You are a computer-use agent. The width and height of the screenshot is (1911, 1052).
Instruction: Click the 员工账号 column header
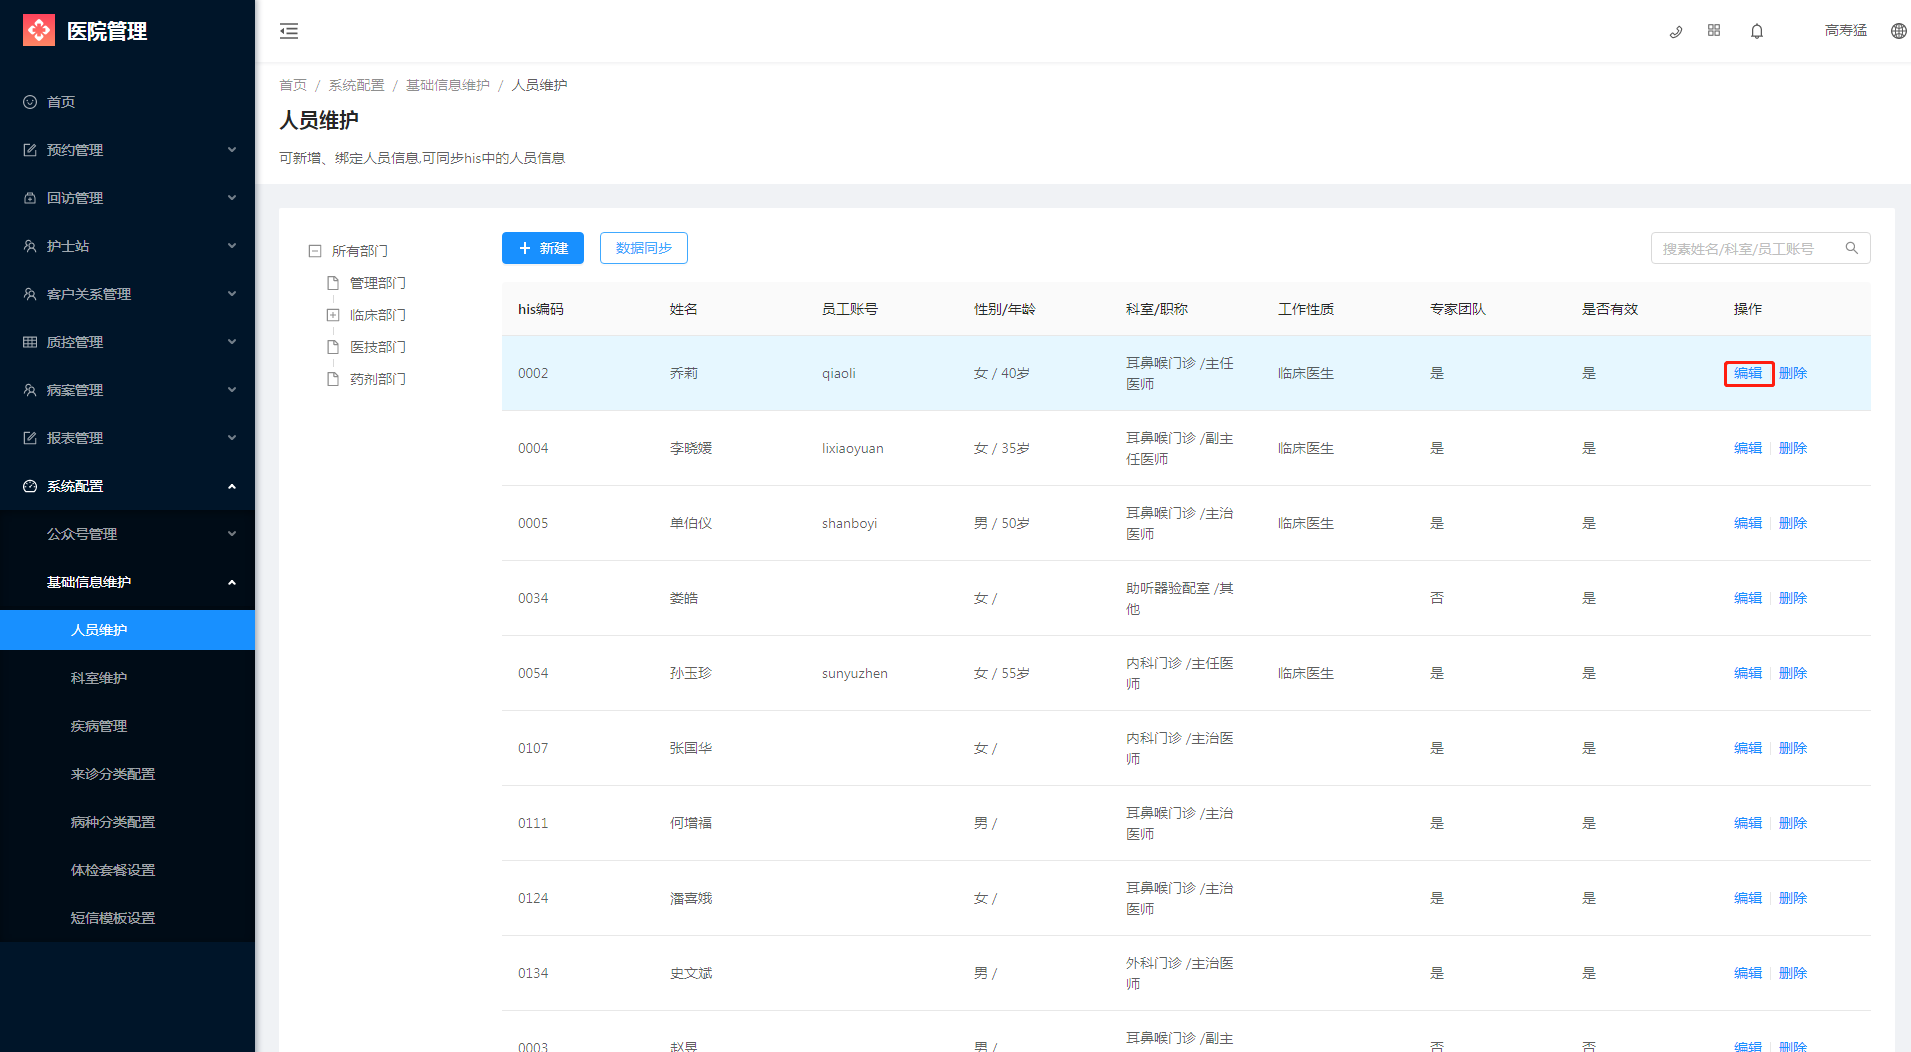click(x=850, y=309)
